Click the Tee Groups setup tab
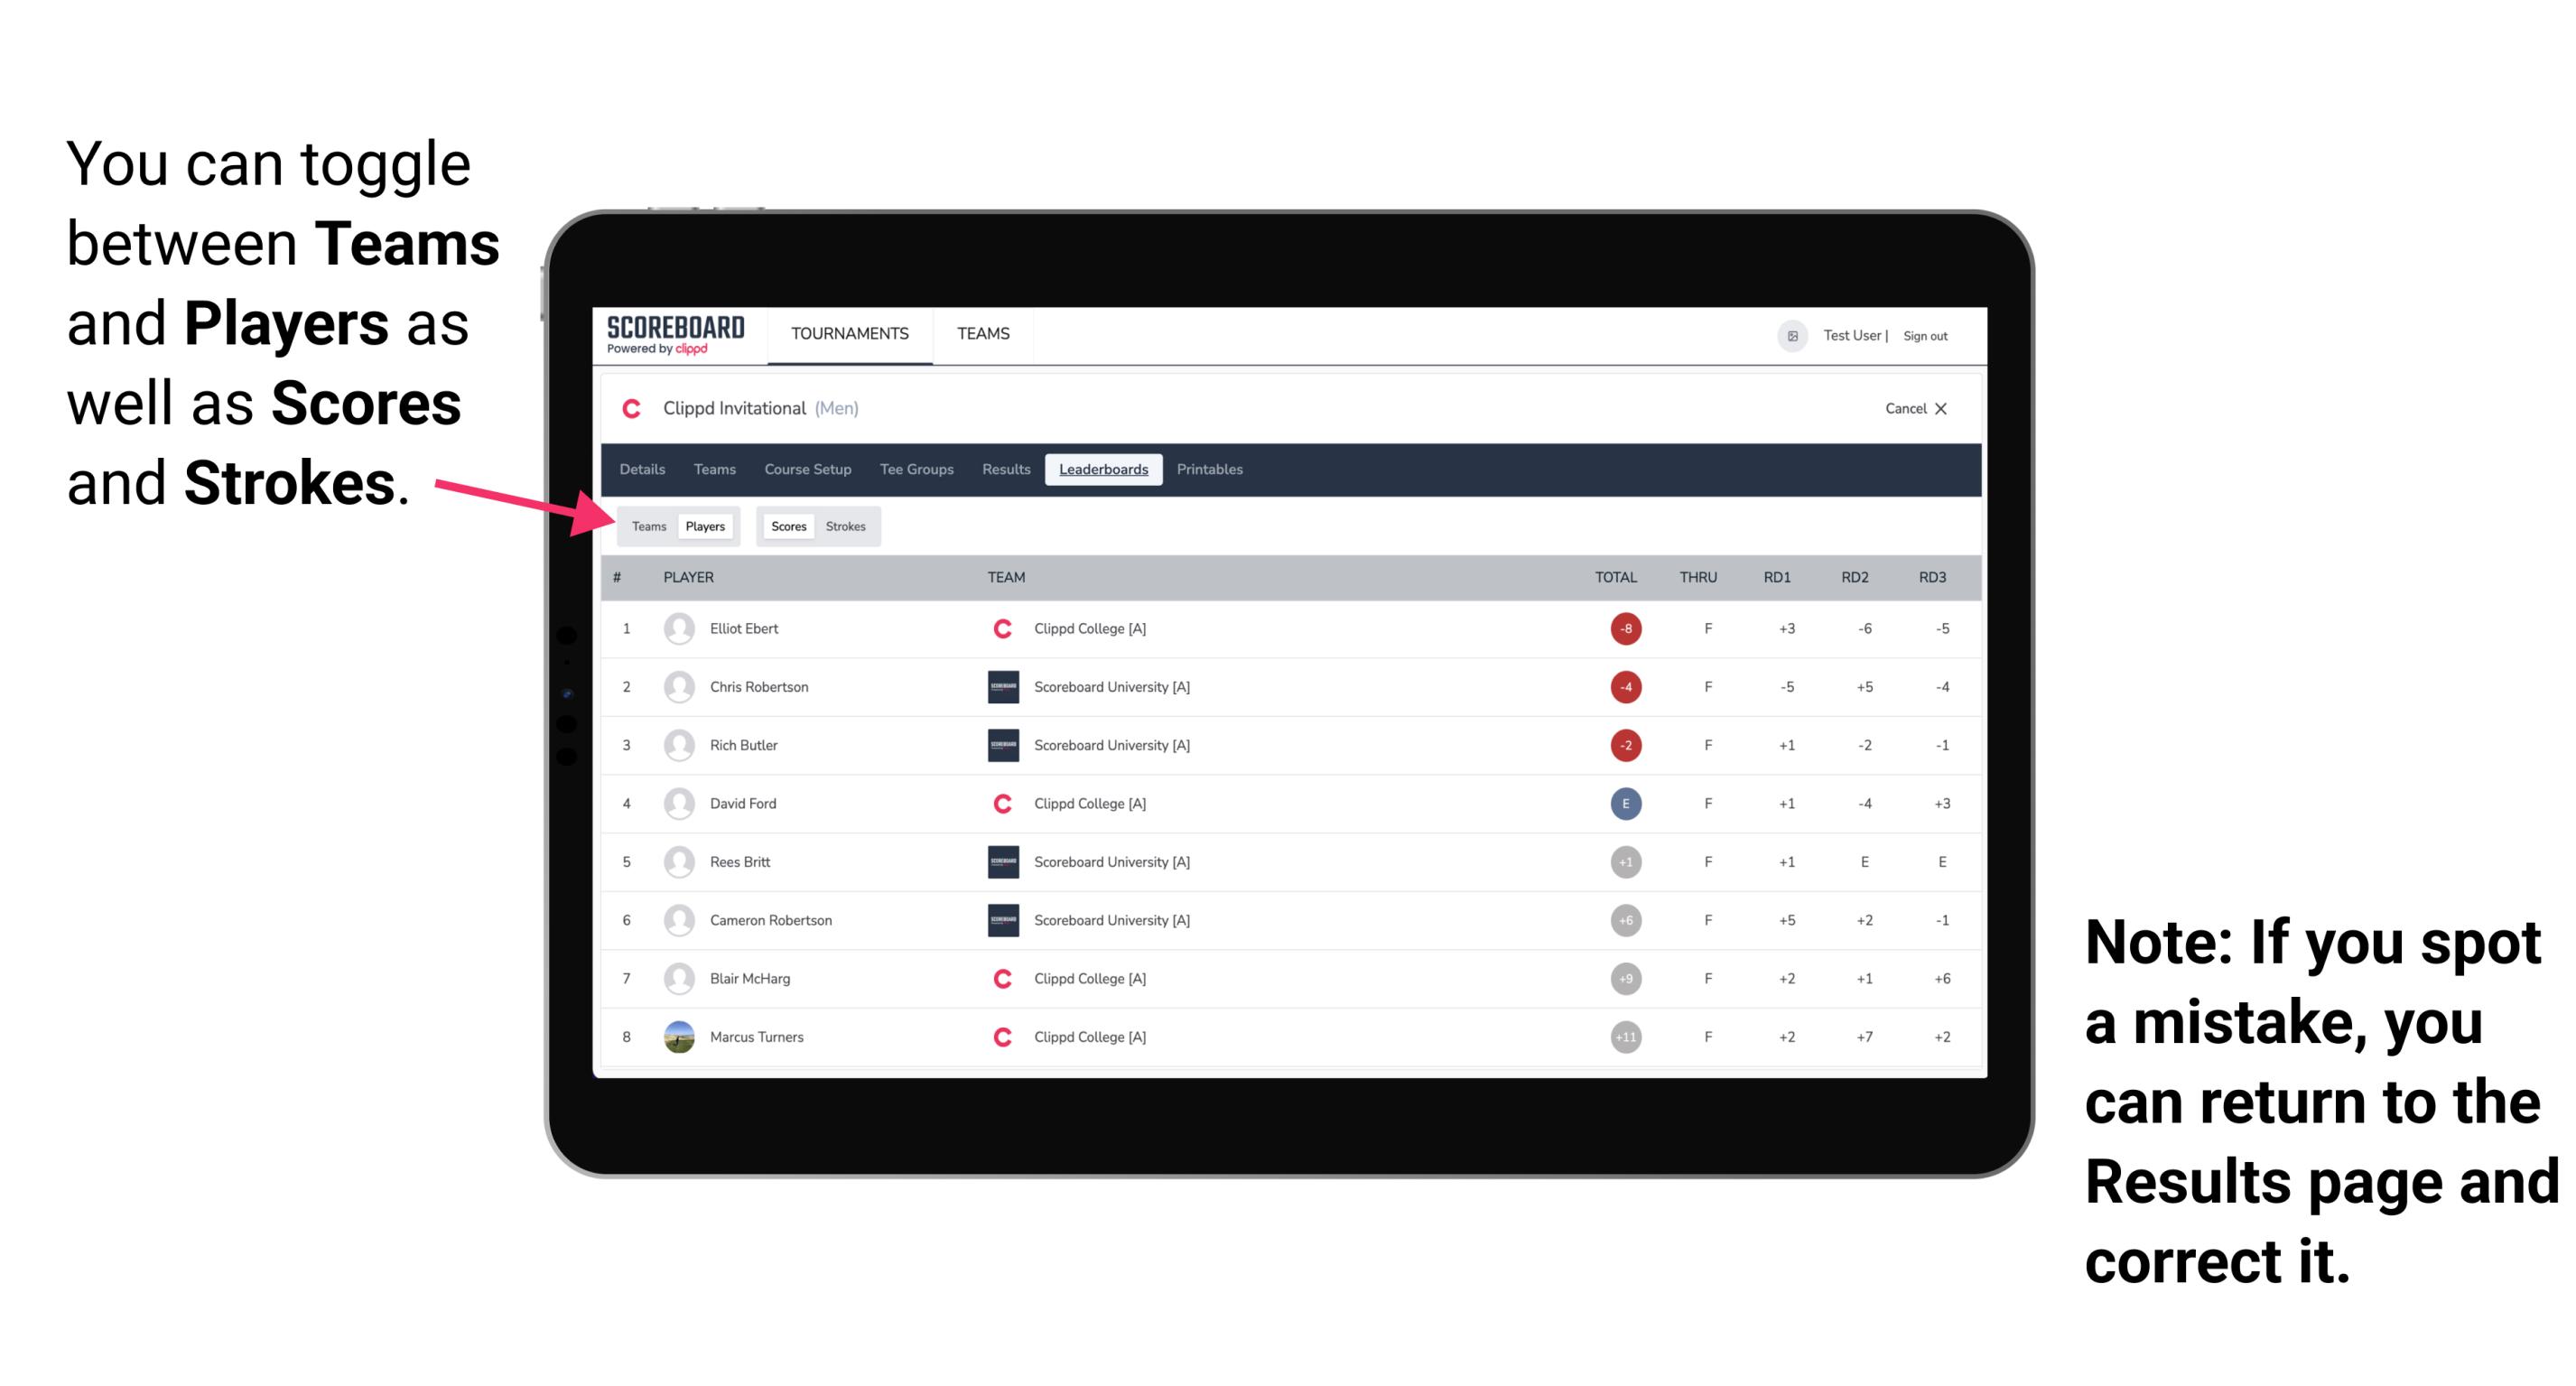 click(x=913, y=470)
